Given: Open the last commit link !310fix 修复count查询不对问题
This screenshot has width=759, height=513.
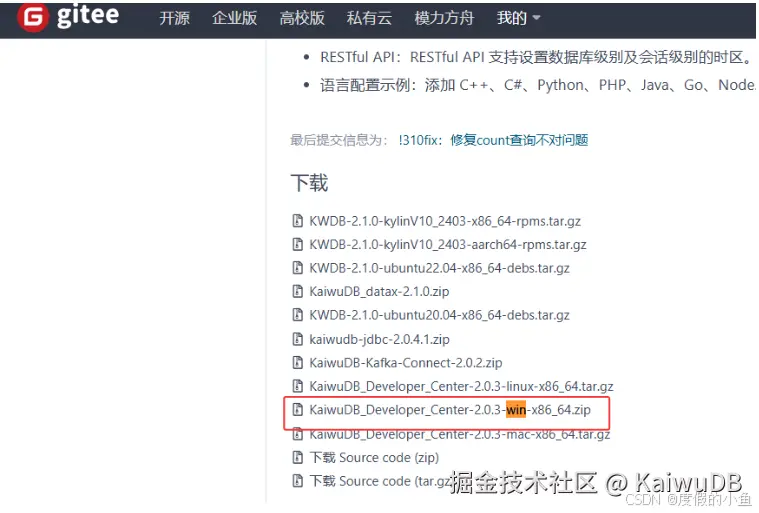Looking at the screenshot, I should pyautogui.click(x=493, y=140).
